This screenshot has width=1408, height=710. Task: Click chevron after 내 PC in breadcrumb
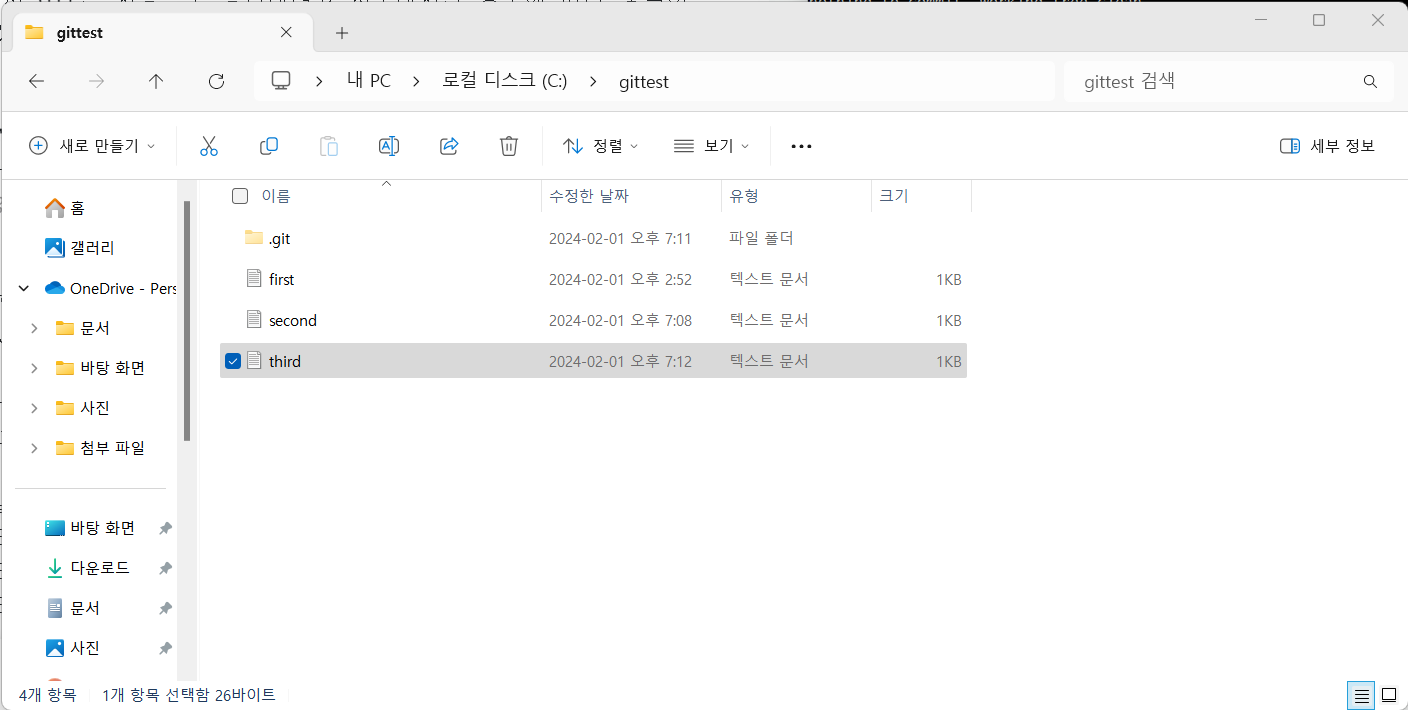tap(417, 82)
